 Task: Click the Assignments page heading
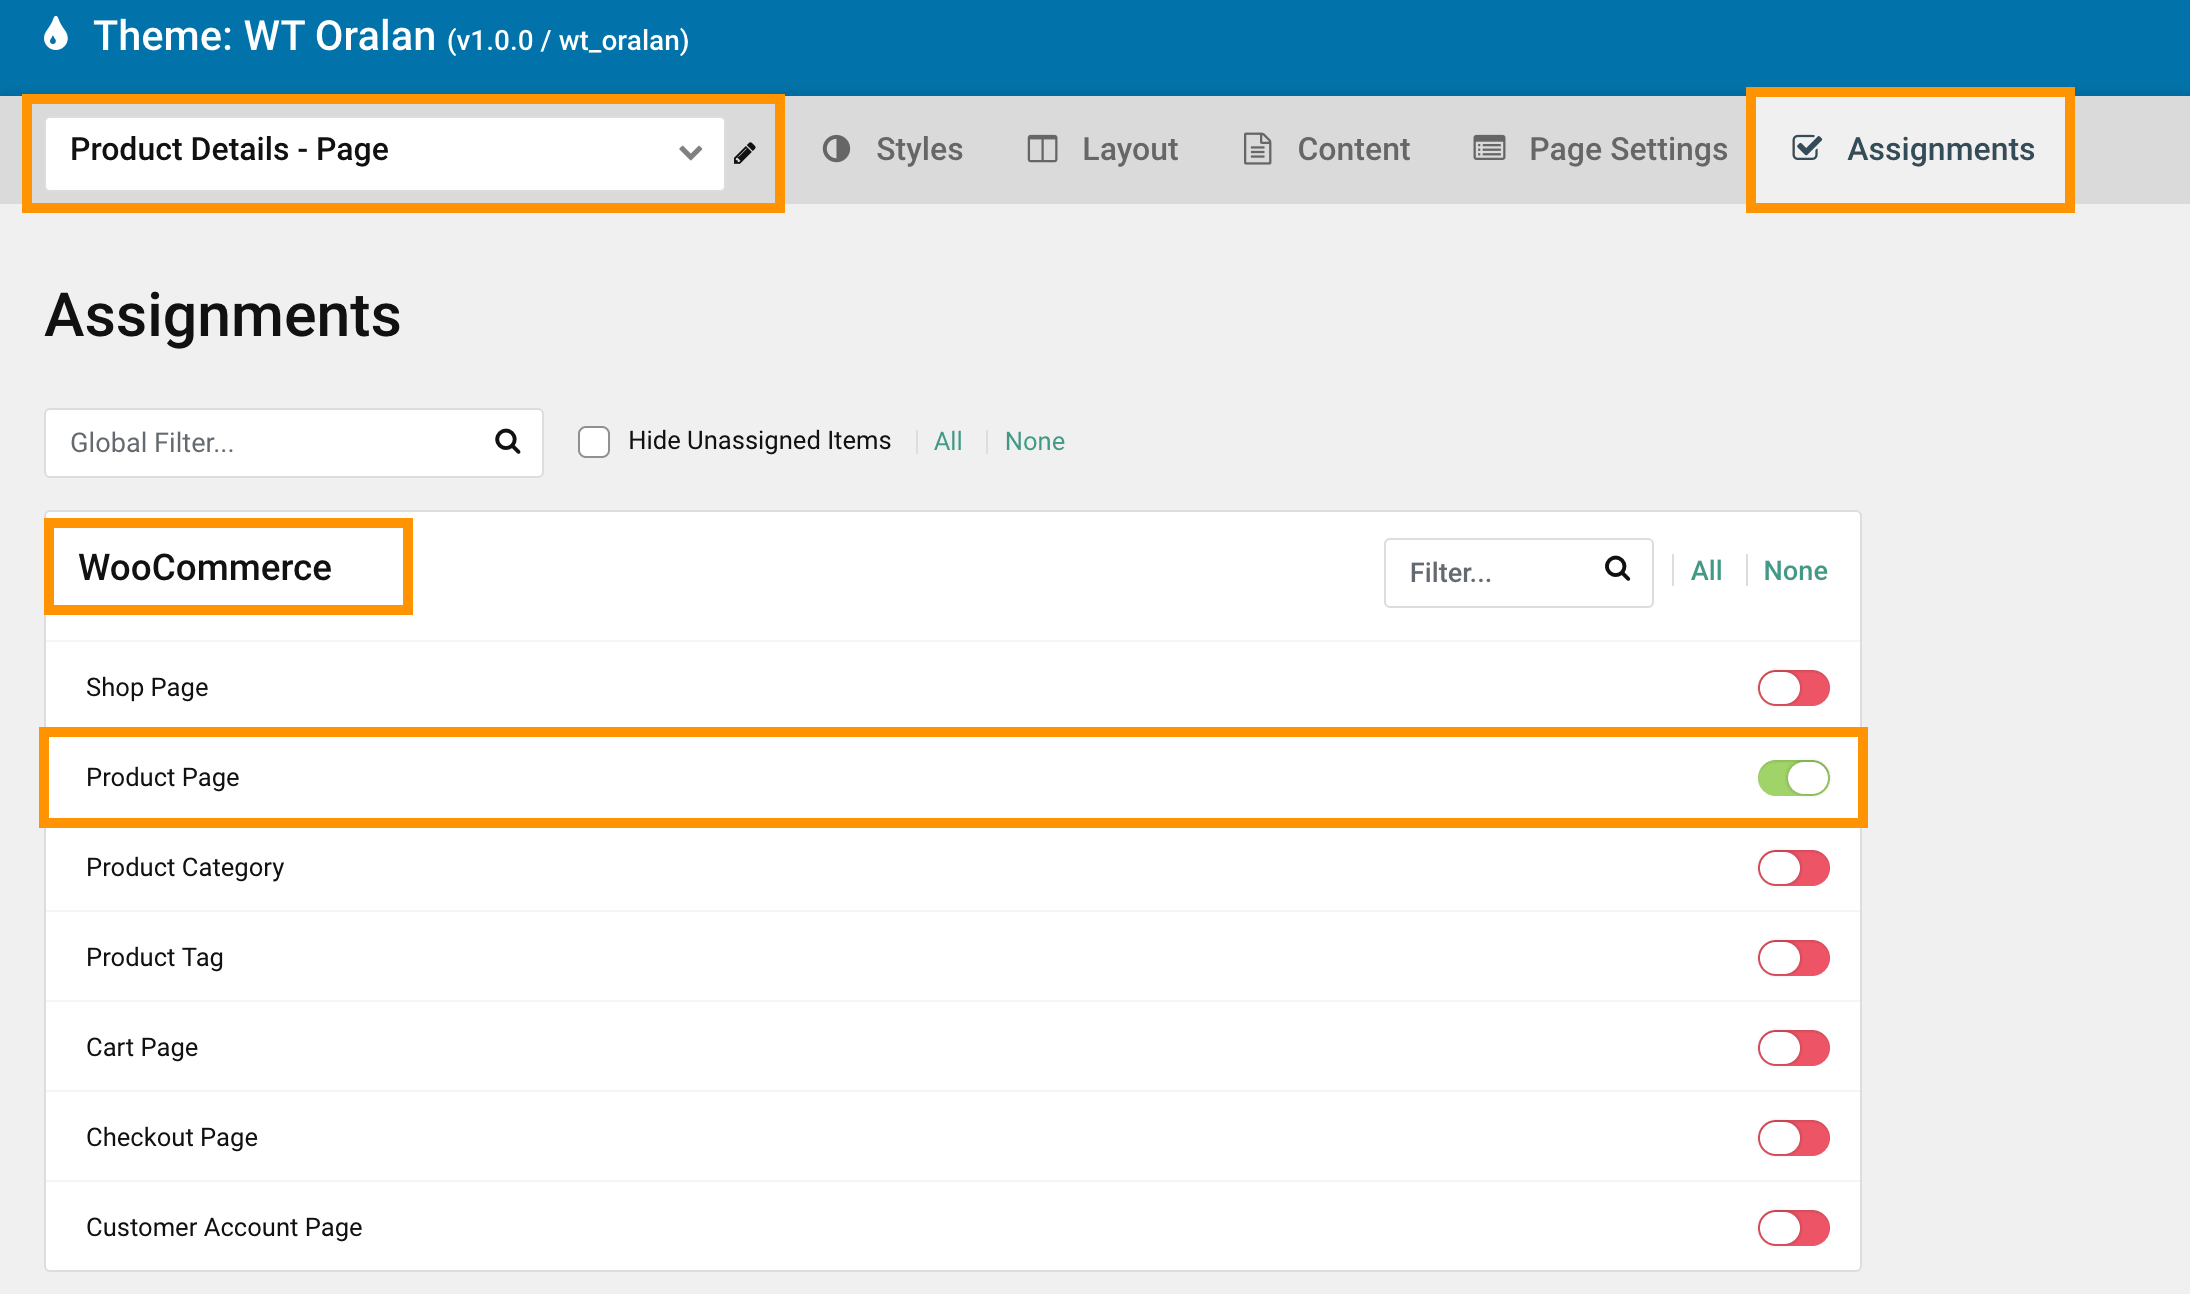223,316
